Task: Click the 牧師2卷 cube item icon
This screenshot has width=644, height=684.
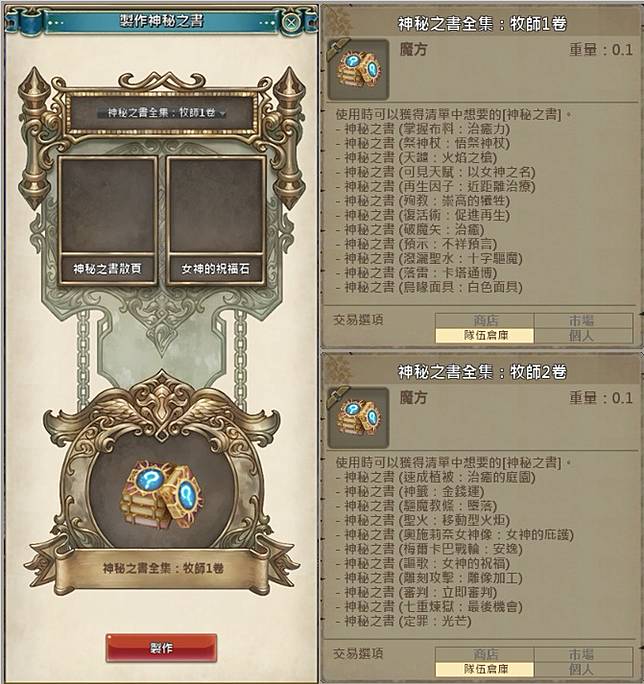Action: tap(359, 417)
